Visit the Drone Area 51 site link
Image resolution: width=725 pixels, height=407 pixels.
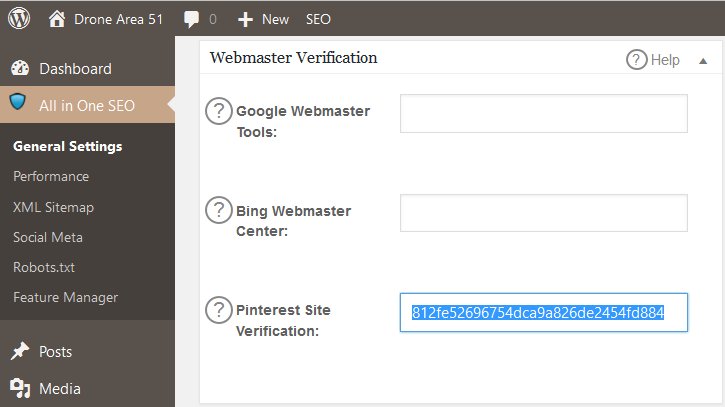click(118, 19)
